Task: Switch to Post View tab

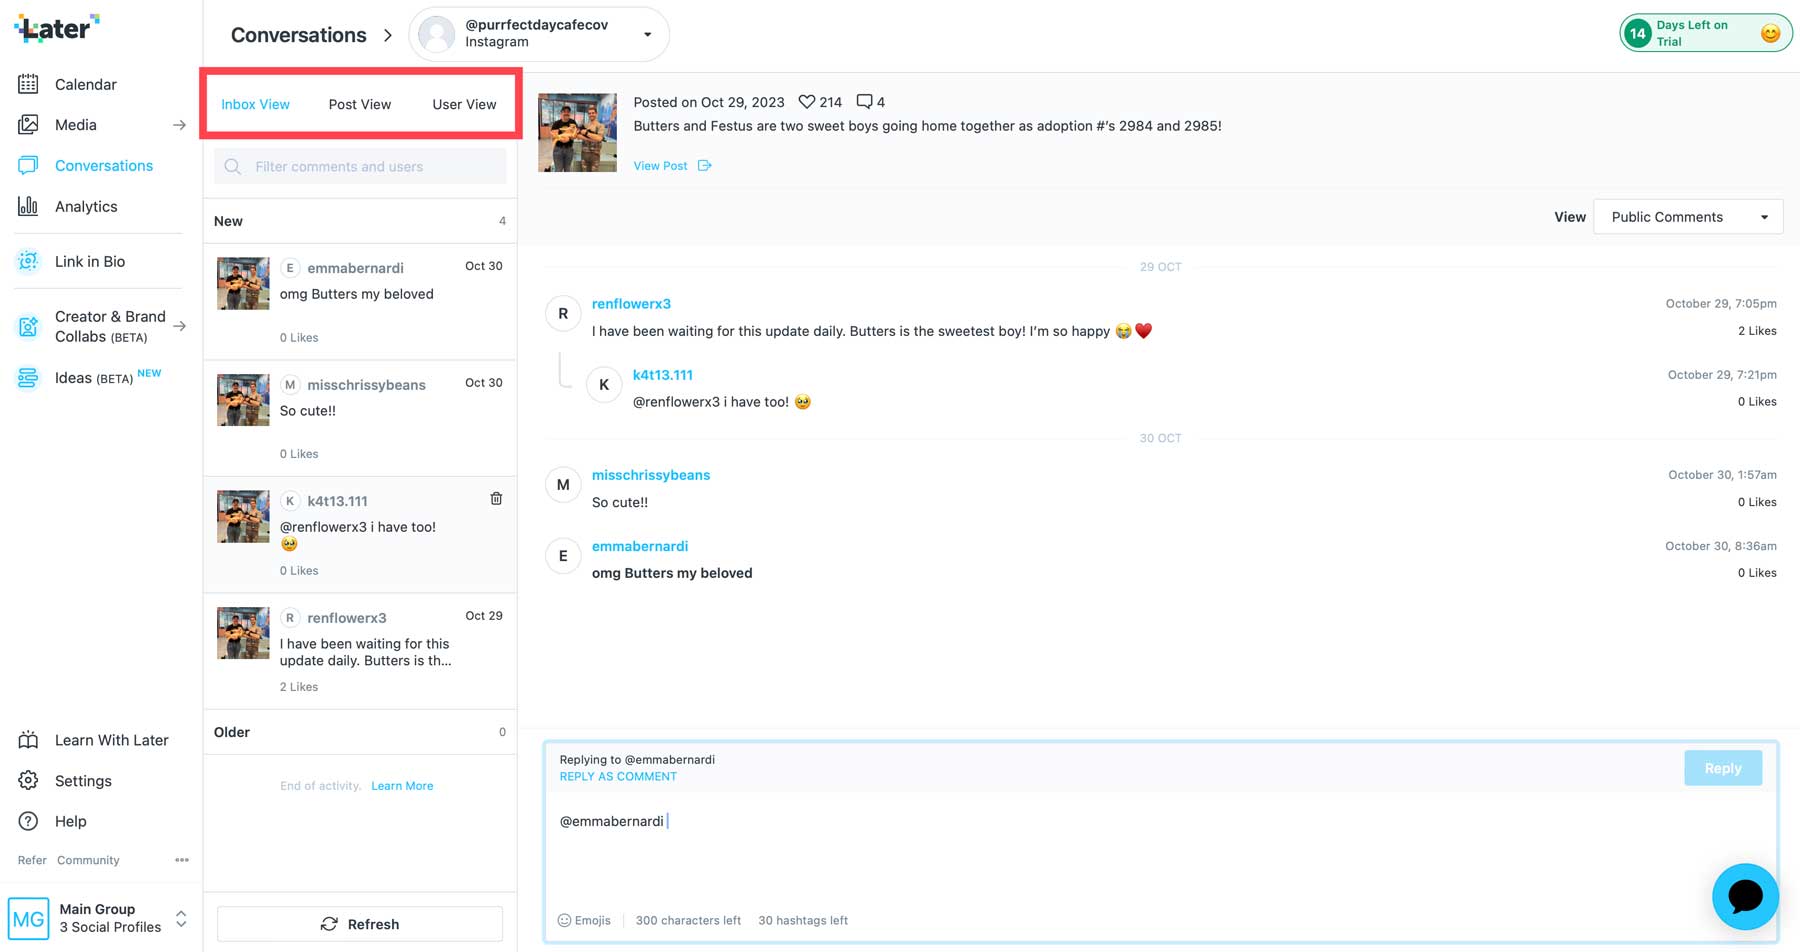Action: pyautogui.click(x=359, y=103)
